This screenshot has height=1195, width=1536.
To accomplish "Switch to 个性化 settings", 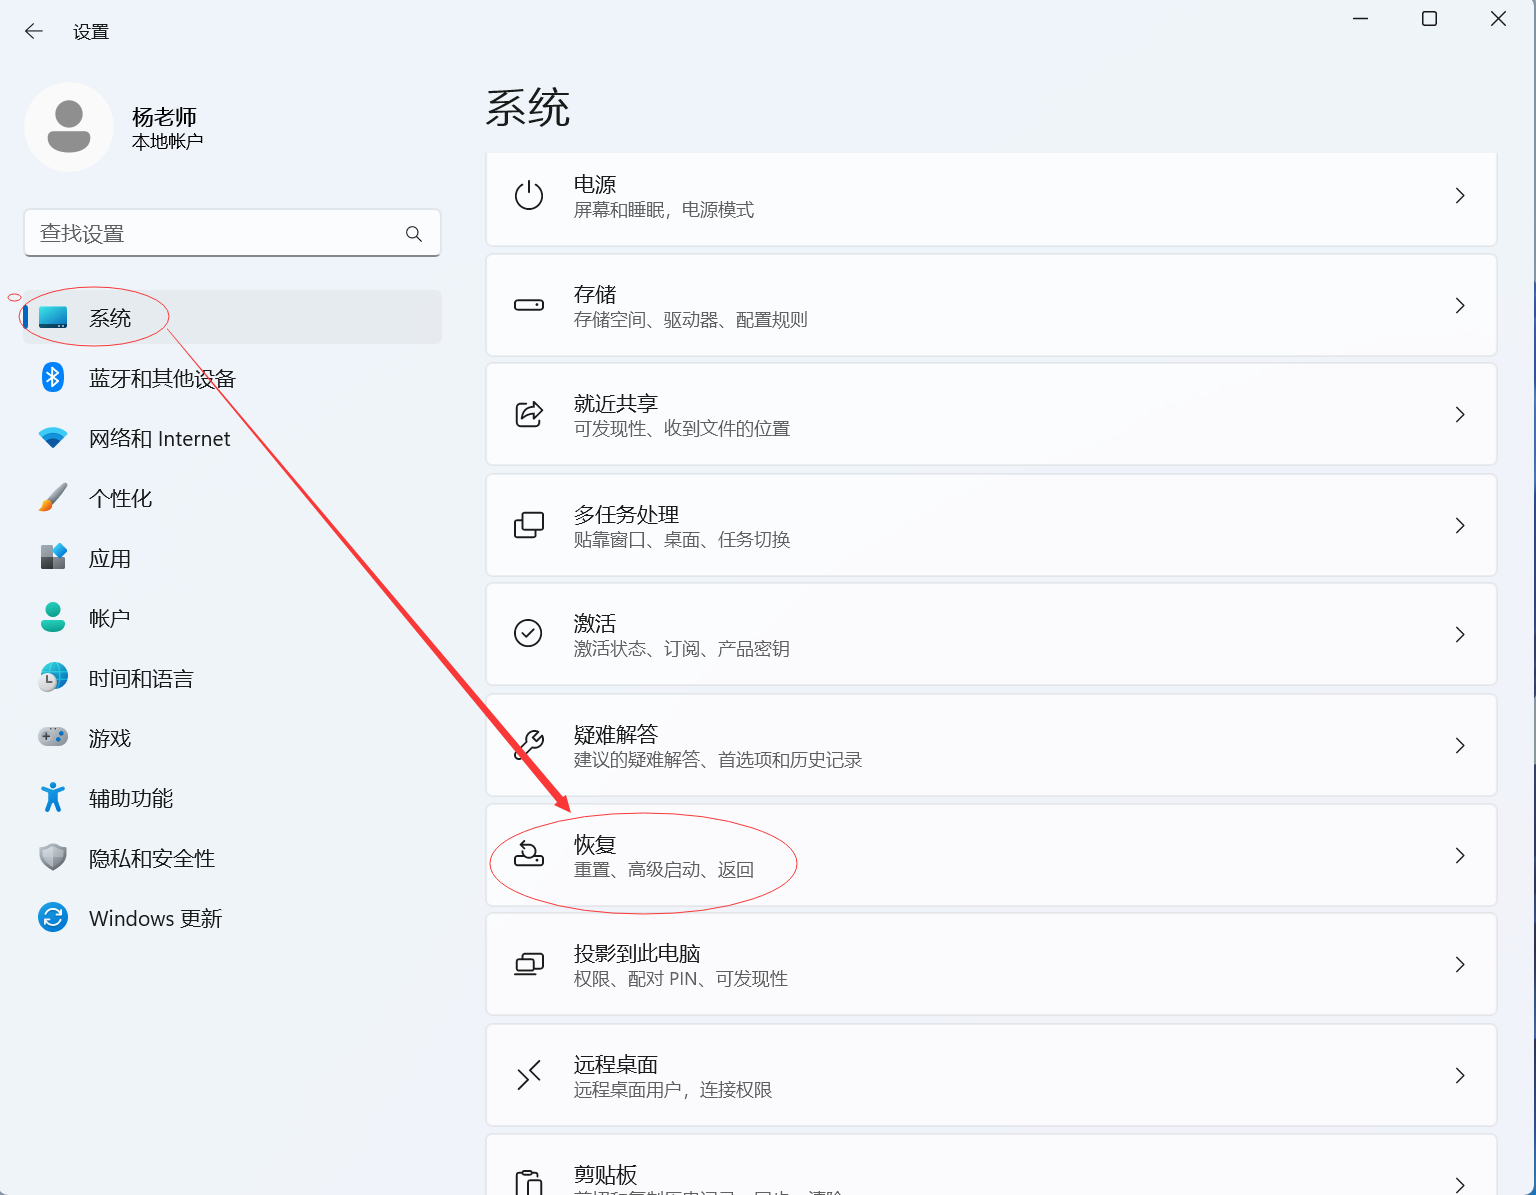I will (x=232, y=498).
